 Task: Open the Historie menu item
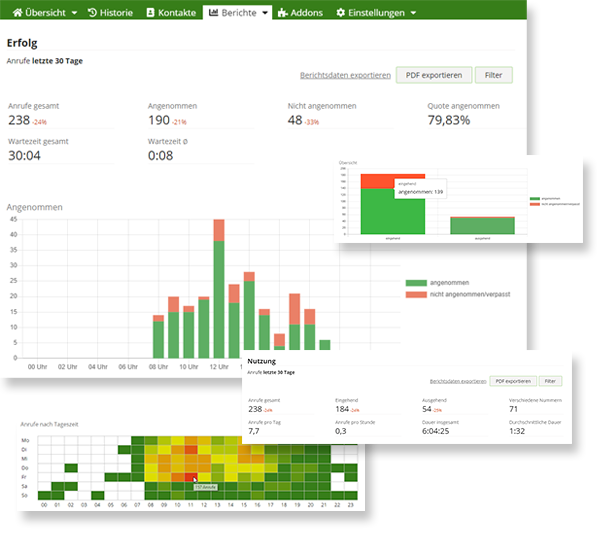(x=113, y=12)
